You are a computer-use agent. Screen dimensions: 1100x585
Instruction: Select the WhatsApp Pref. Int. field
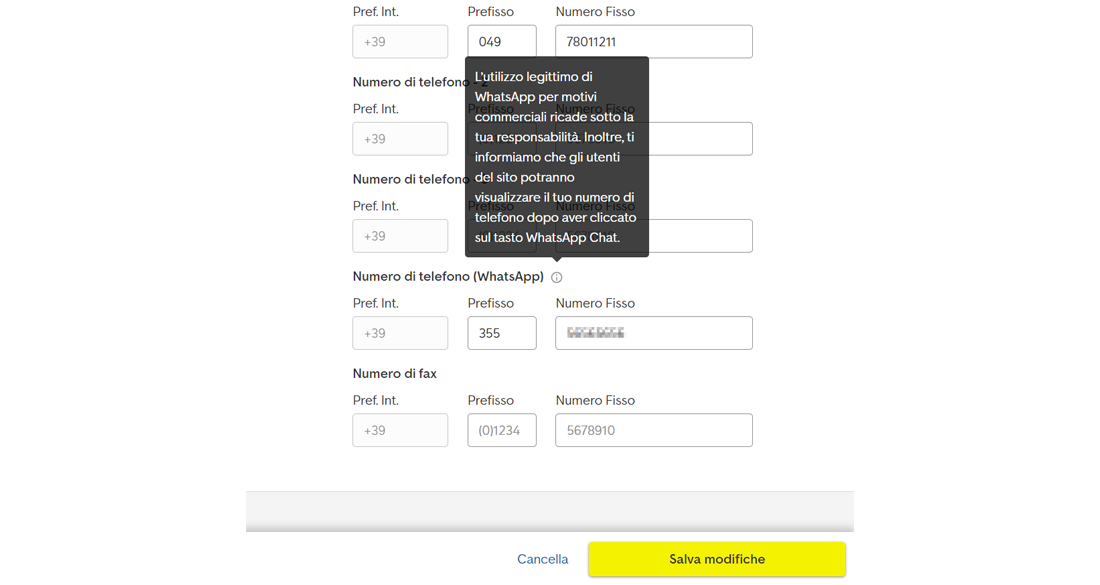pyautogui.click(x=400, y=333)
